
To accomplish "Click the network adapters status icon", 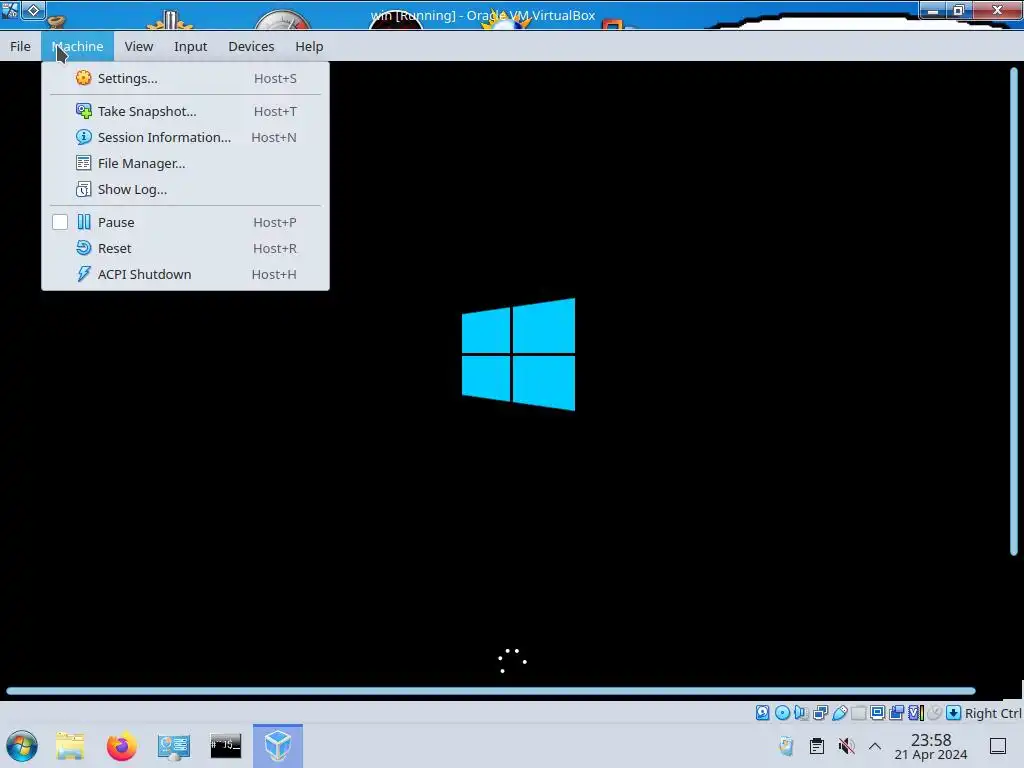I will (820, 713).
